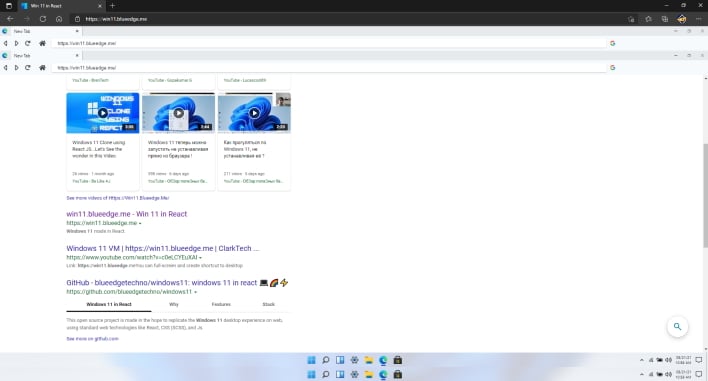Screen dimensions: 708x381
Task: Open Edge browser on outer taskbar
Action: point(383,374)
